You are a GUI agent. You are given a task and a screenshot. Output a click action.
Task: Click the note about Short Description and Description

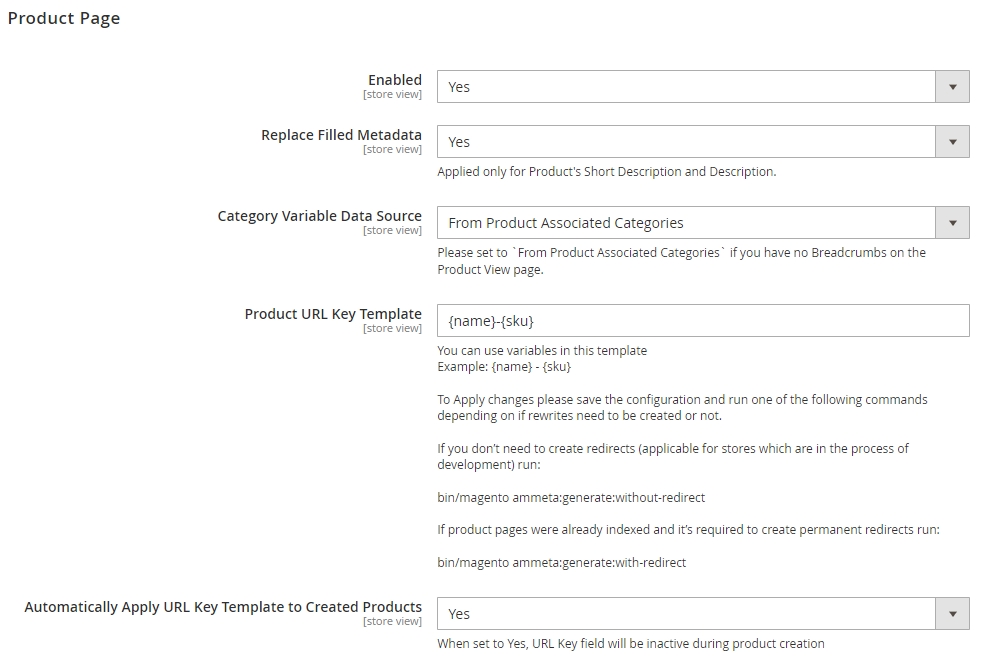point(607,171)
